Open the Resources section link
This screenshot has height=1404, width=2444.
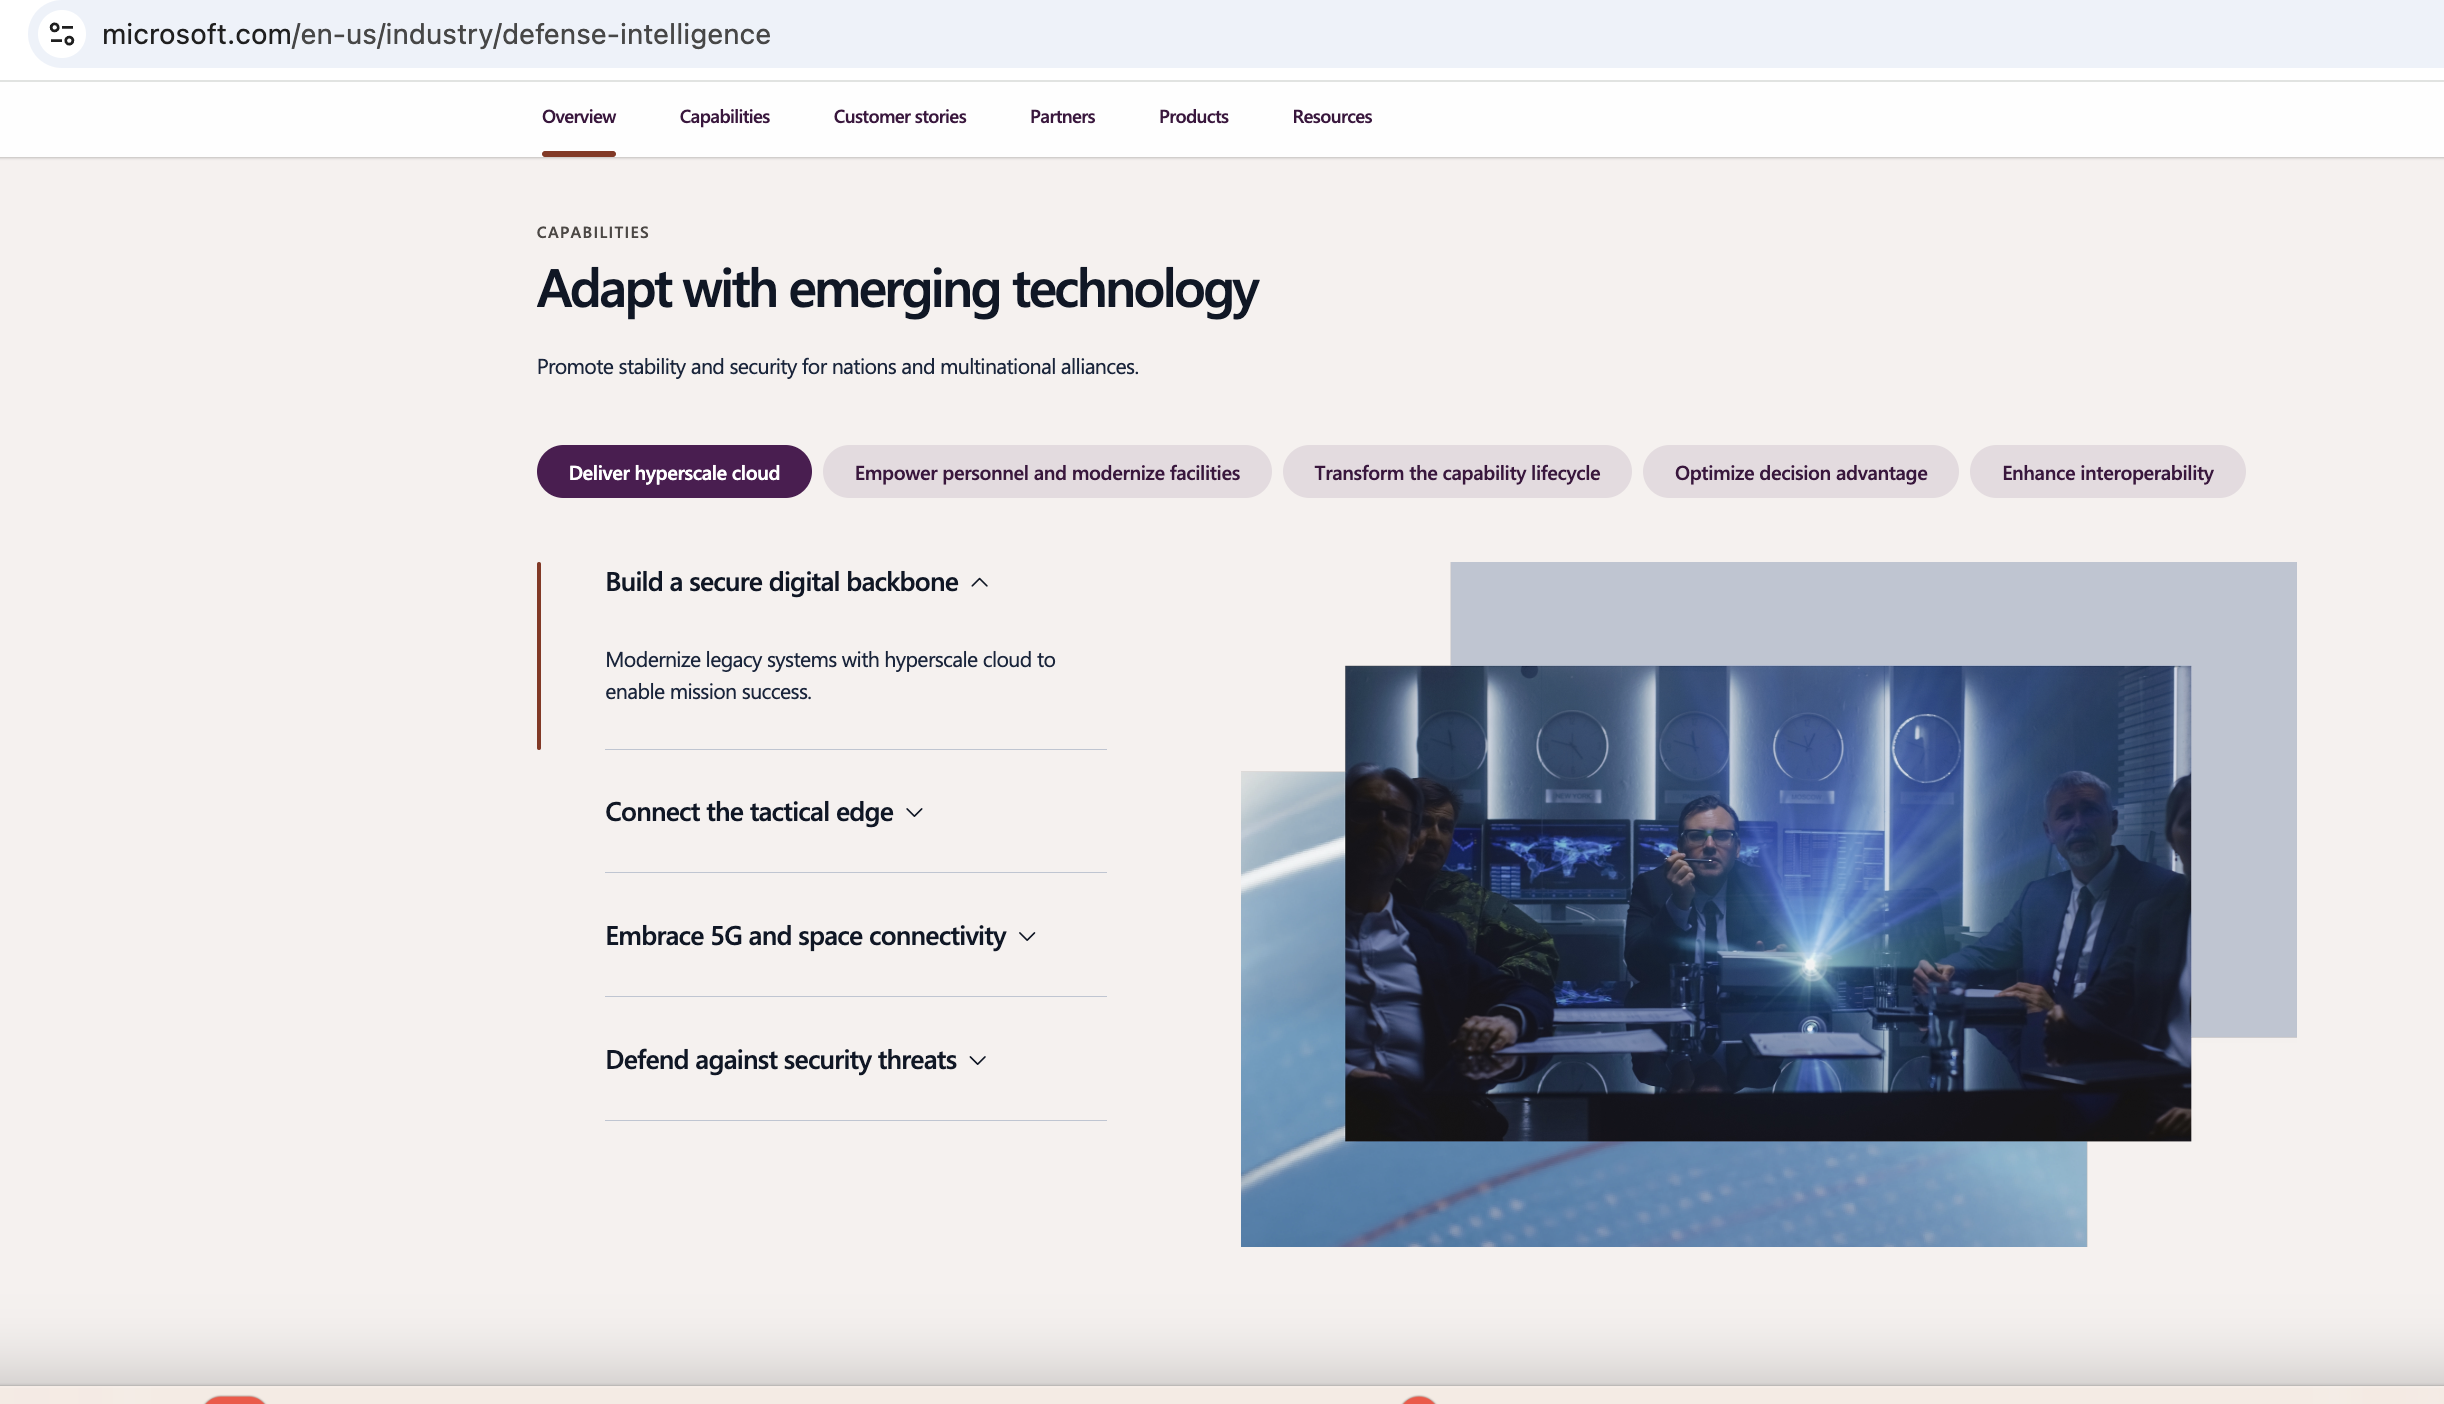click(x=1333, y=116)
